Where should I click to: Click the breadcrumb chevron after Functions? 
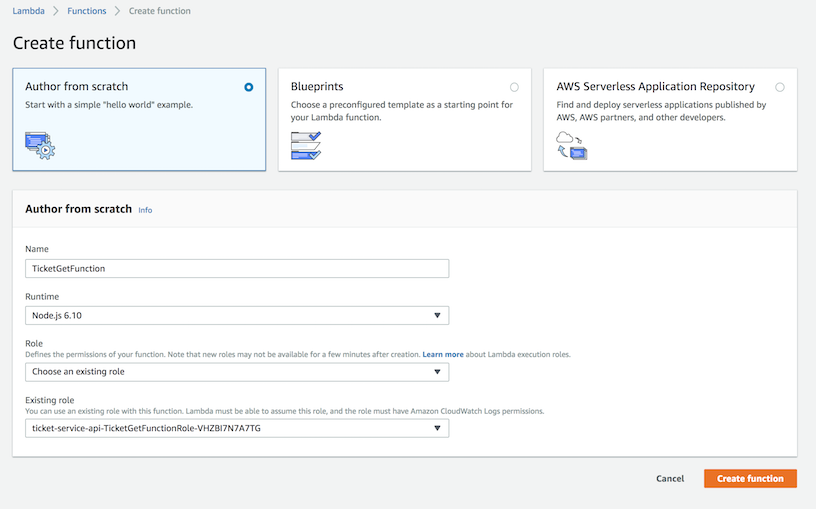(117, 11)
